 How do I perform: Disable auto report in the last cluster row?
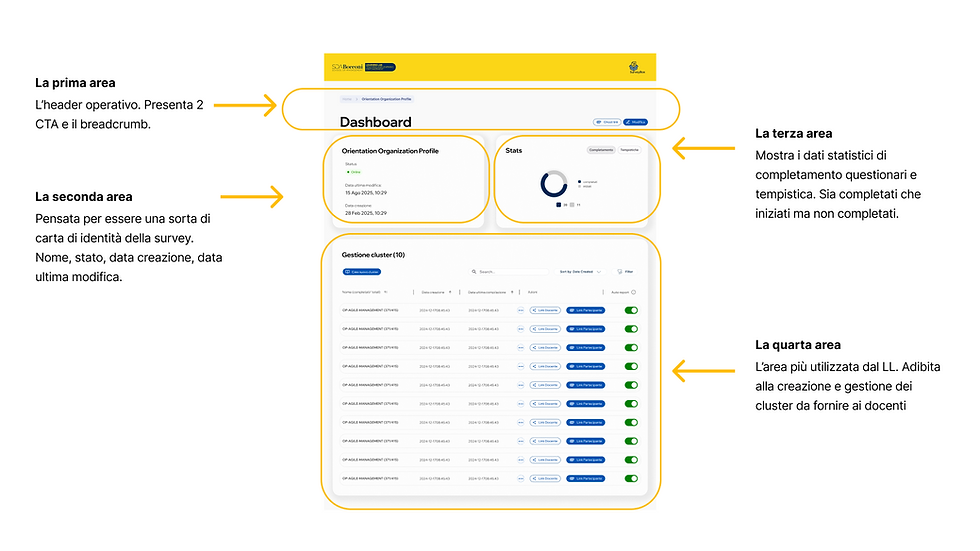[631, 479]
